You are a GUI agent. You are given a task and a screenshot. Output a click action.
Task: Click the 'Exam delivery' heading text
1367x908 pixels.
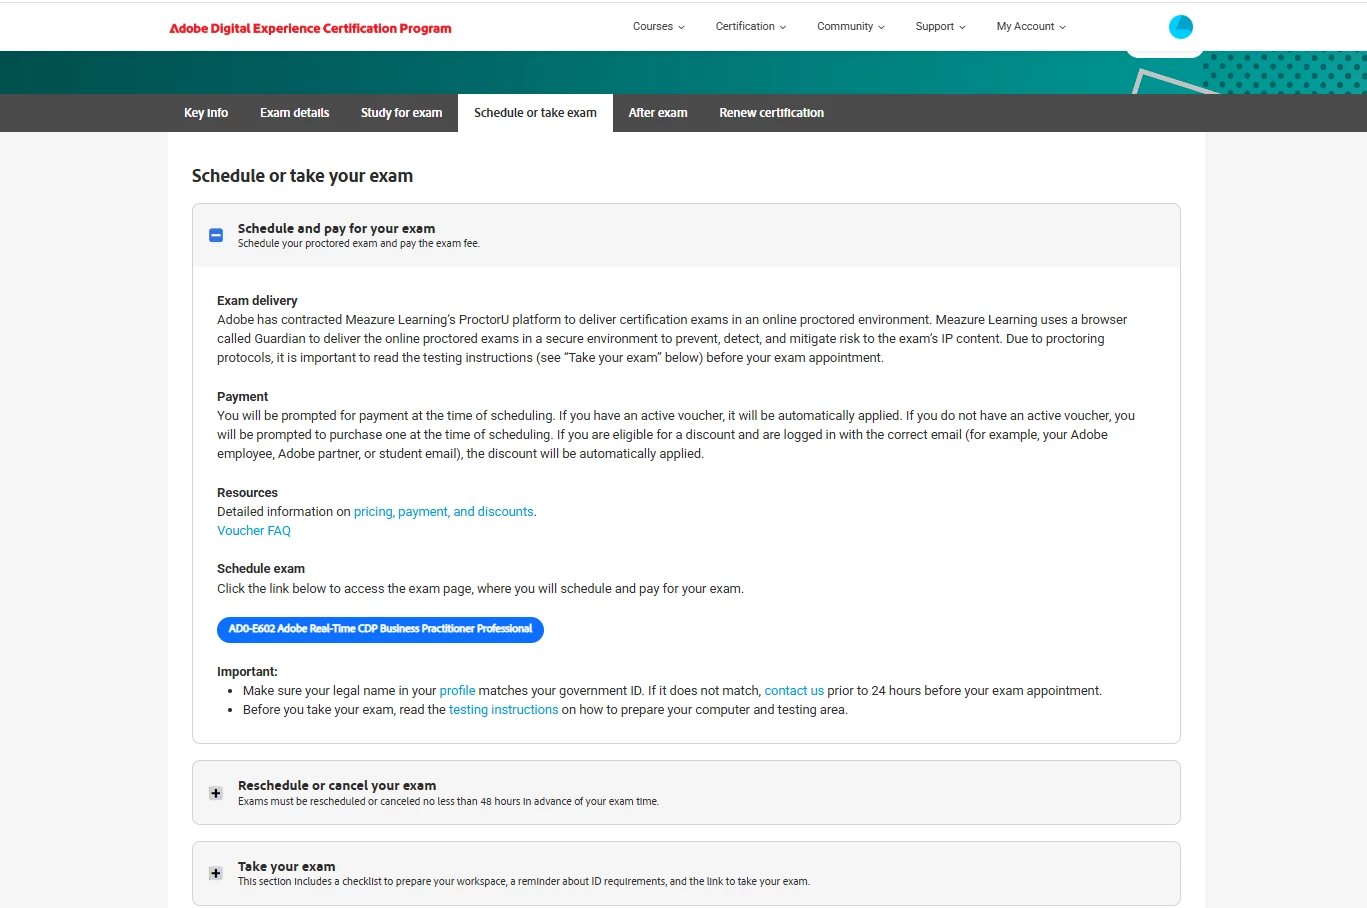pyautogui.click(x=257, y=301)
